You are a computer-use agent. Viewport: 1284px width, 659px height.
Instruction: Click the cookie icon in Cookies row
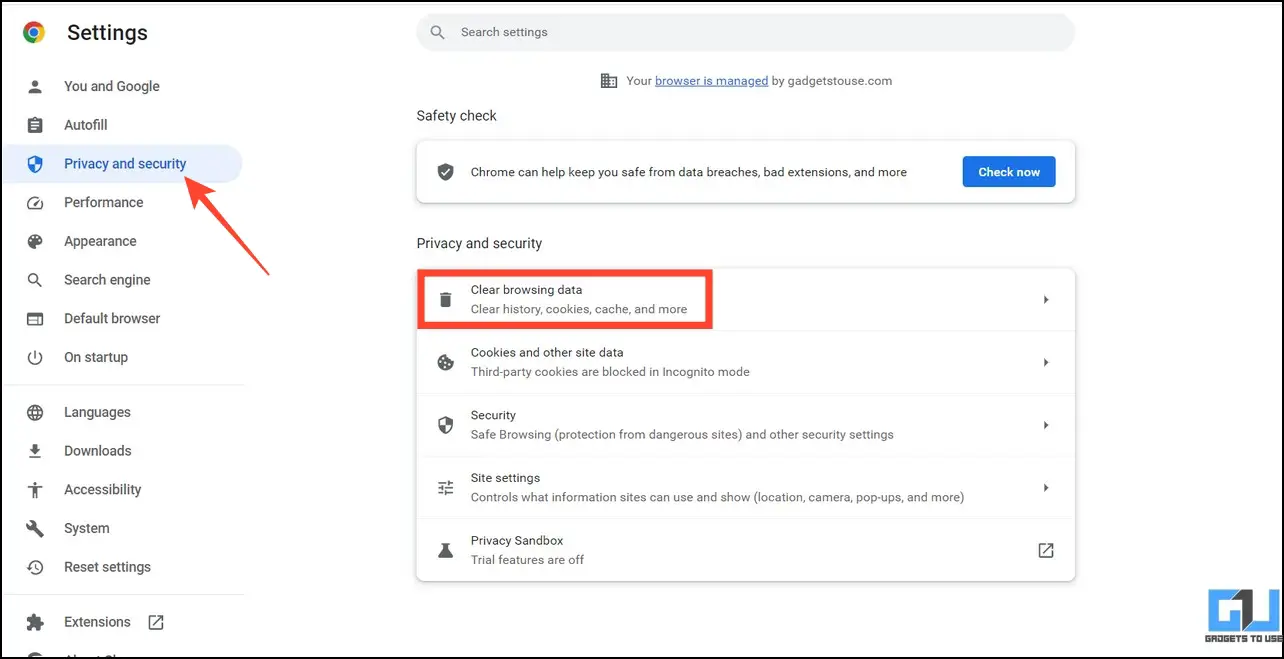(446, 362)
